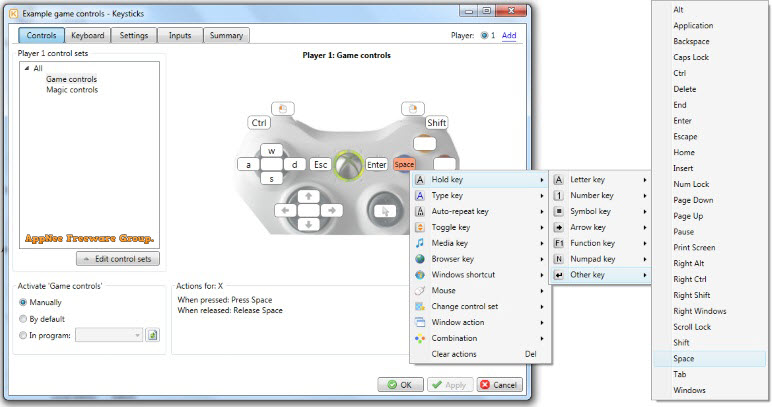Expand the Hold key submenu arrow

click(542, 180)
